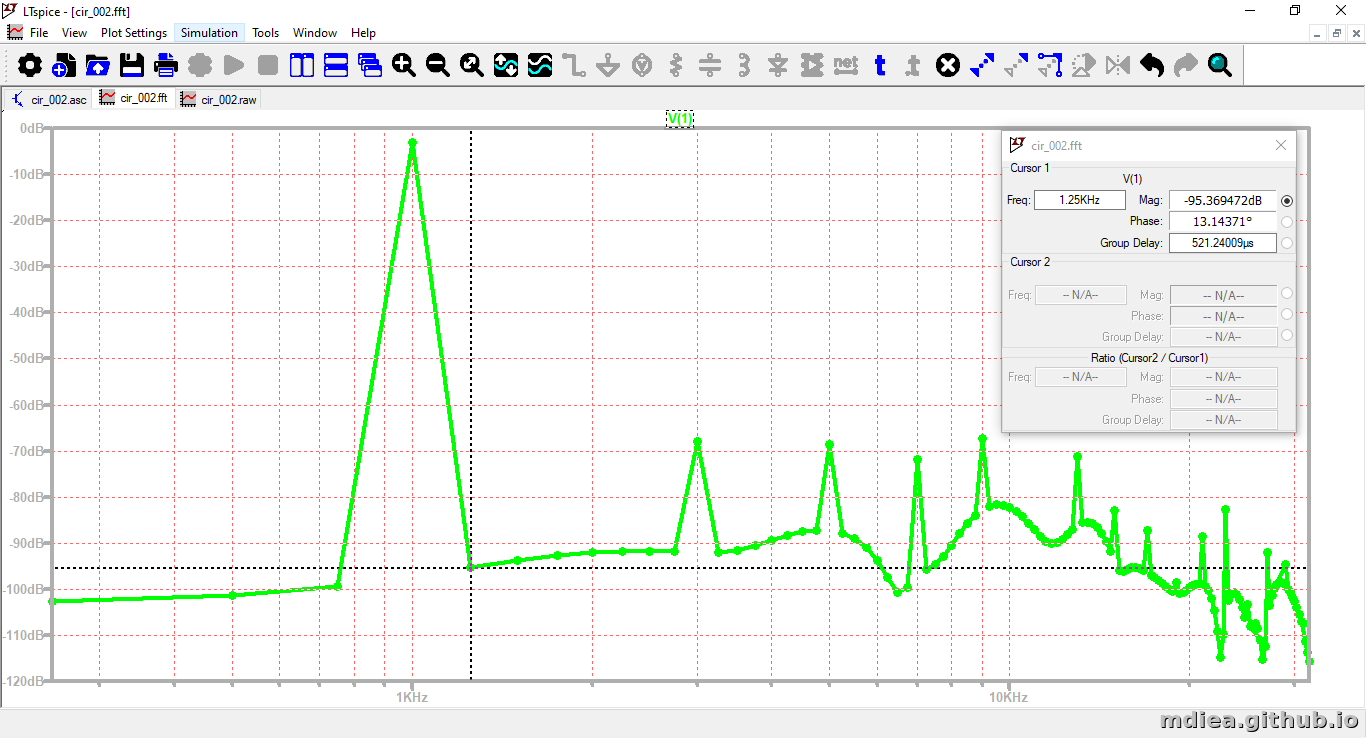The image size is (1366, 738).
Task: Select the SPICE directive tool
Action: pyautogui.click(x=913, y=66)
